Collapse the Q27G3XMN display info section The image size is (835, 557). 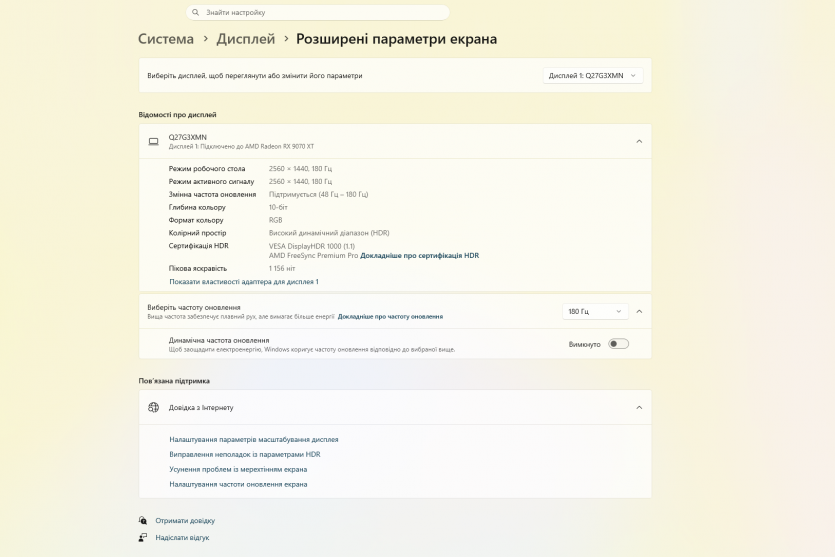(639, 141)
